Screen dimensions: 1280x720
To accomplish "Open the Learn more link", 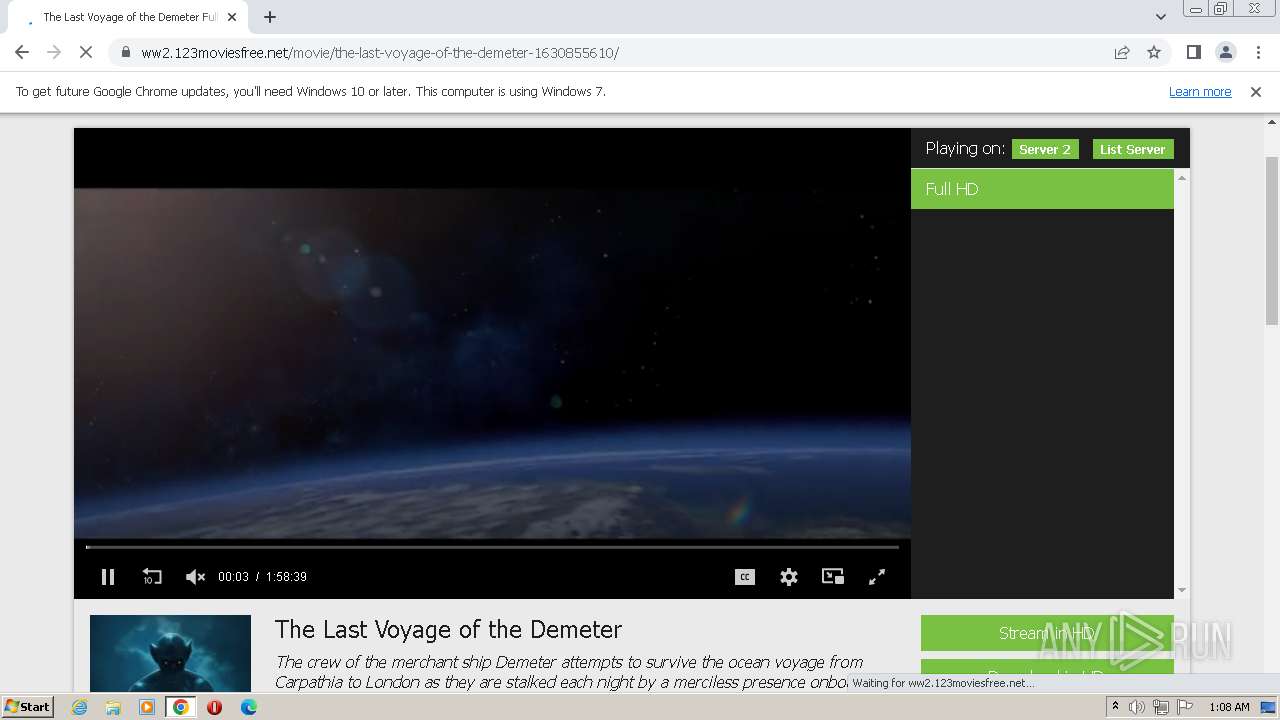I will [1200, 92].
